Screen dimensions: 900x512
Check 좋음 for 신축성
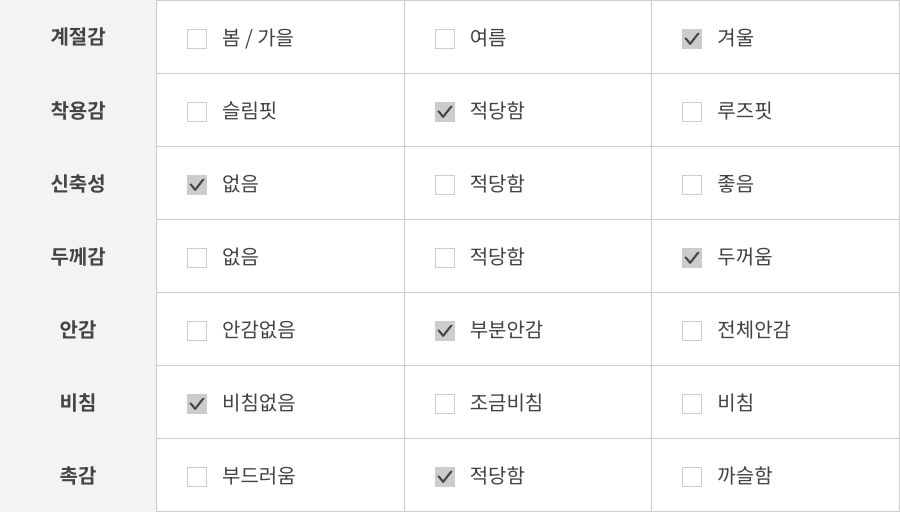pos(692,185)
